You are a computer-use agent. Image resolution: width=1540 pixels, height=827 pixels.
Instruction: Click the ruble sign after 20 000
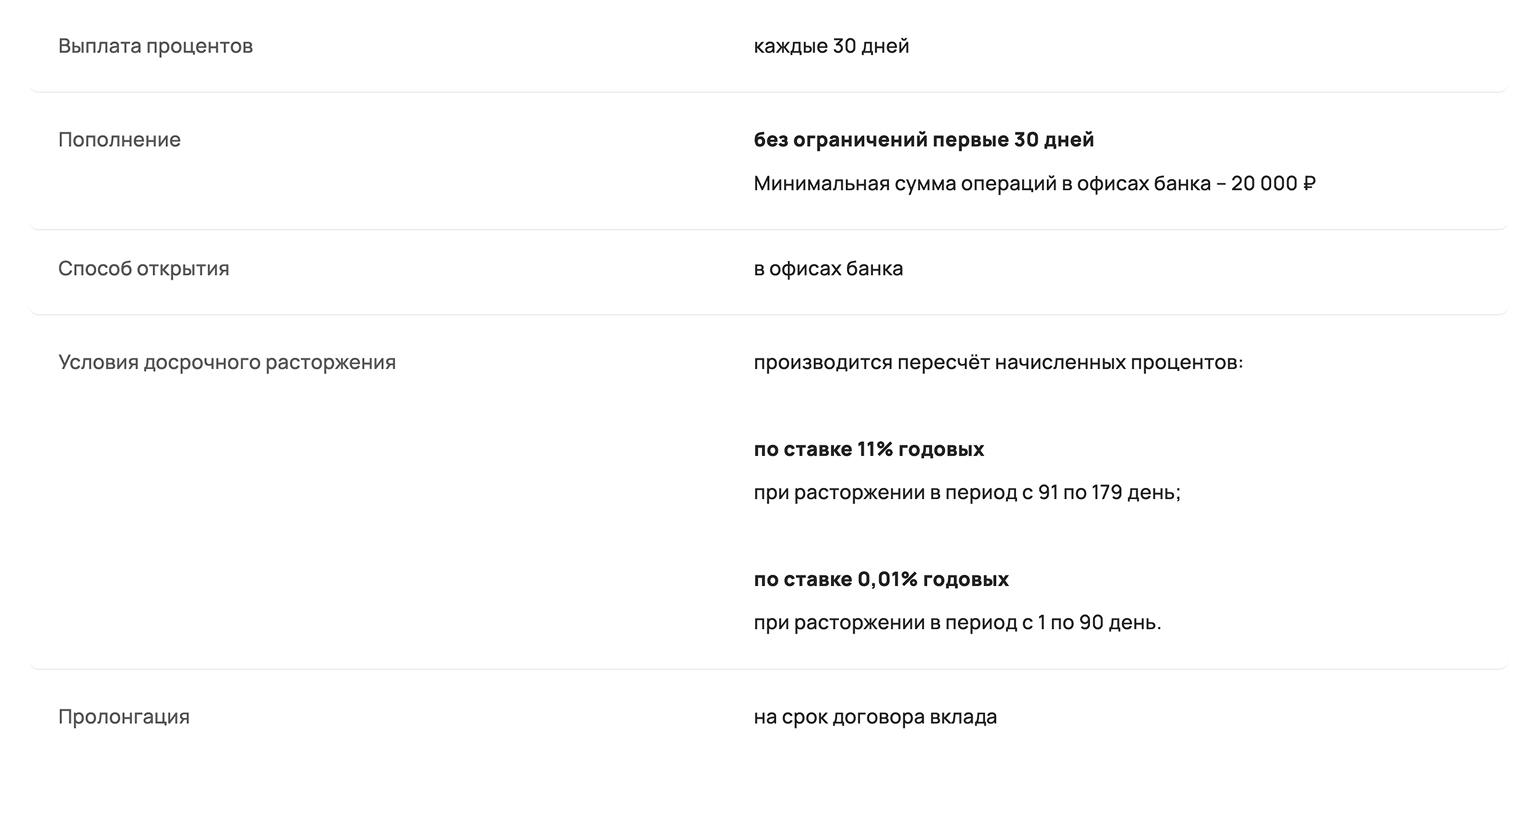[1309, 184]
